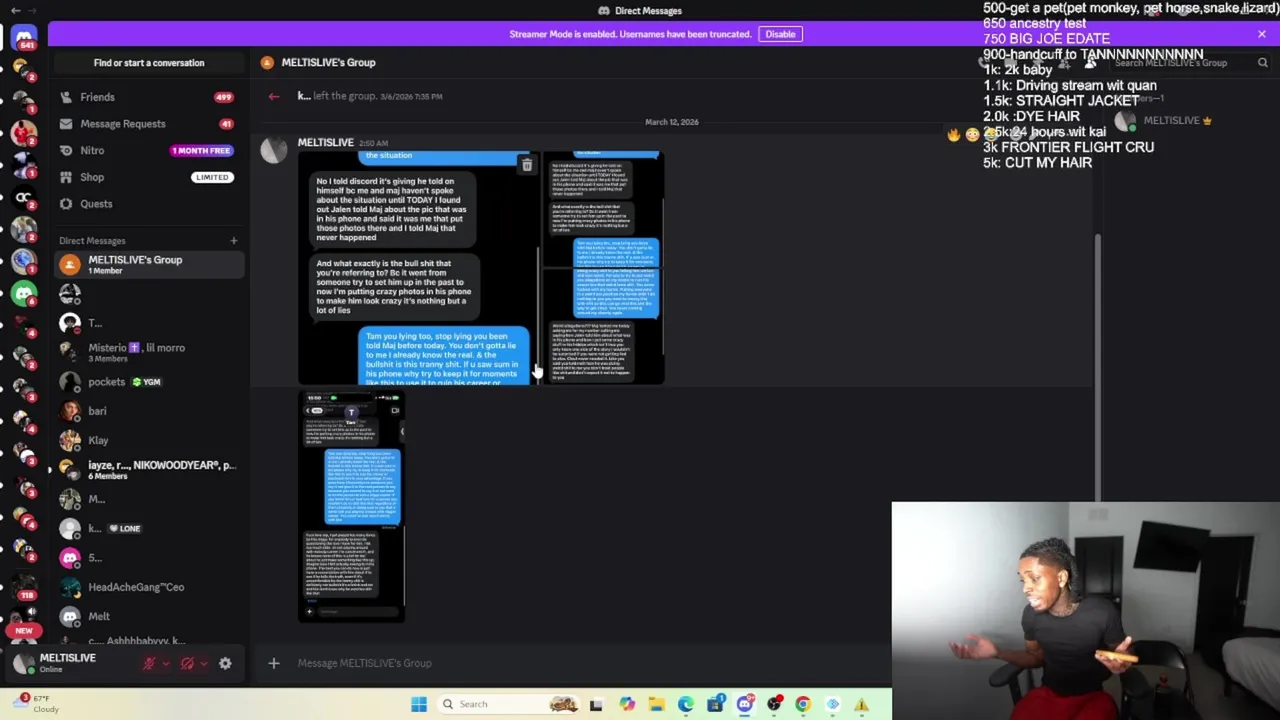The width and height of the screenshot is (1280, 720).
Task: Open the Quests page
Action: click(149, 204)
